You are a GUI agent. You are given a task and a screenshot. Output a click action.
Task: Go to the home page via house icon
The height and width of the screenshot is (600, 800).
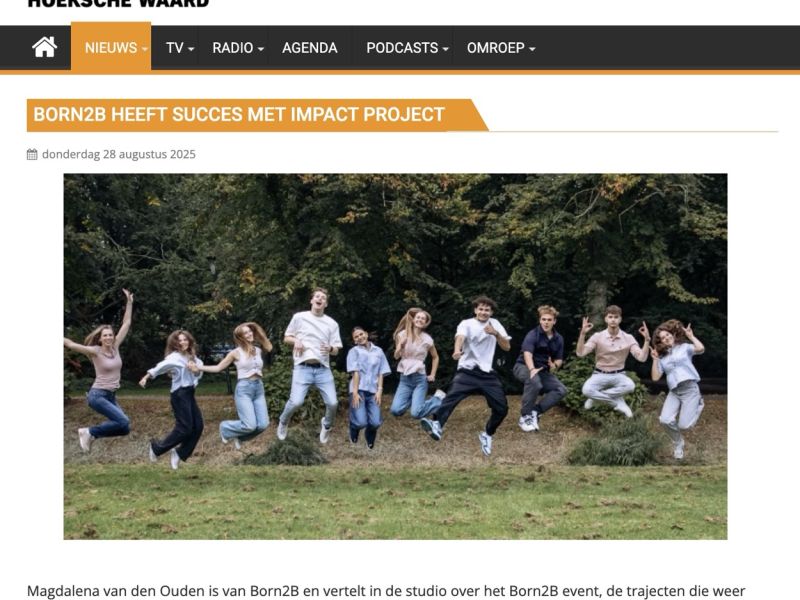44,47
